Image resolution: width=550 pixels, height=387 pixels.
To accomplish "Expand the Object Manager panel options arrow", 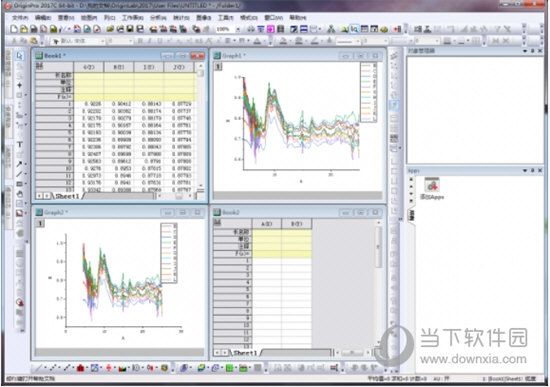I will coord(525,51).
